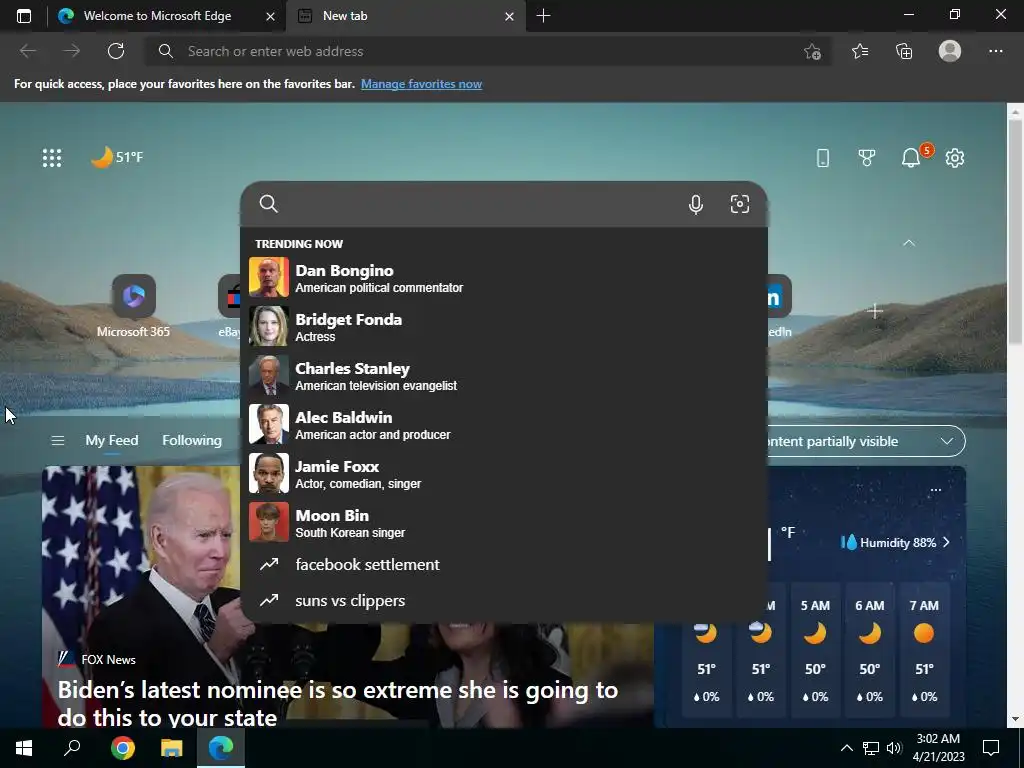
Task: Launch Google Chrome from taskbar
Action: pos(122,748)
